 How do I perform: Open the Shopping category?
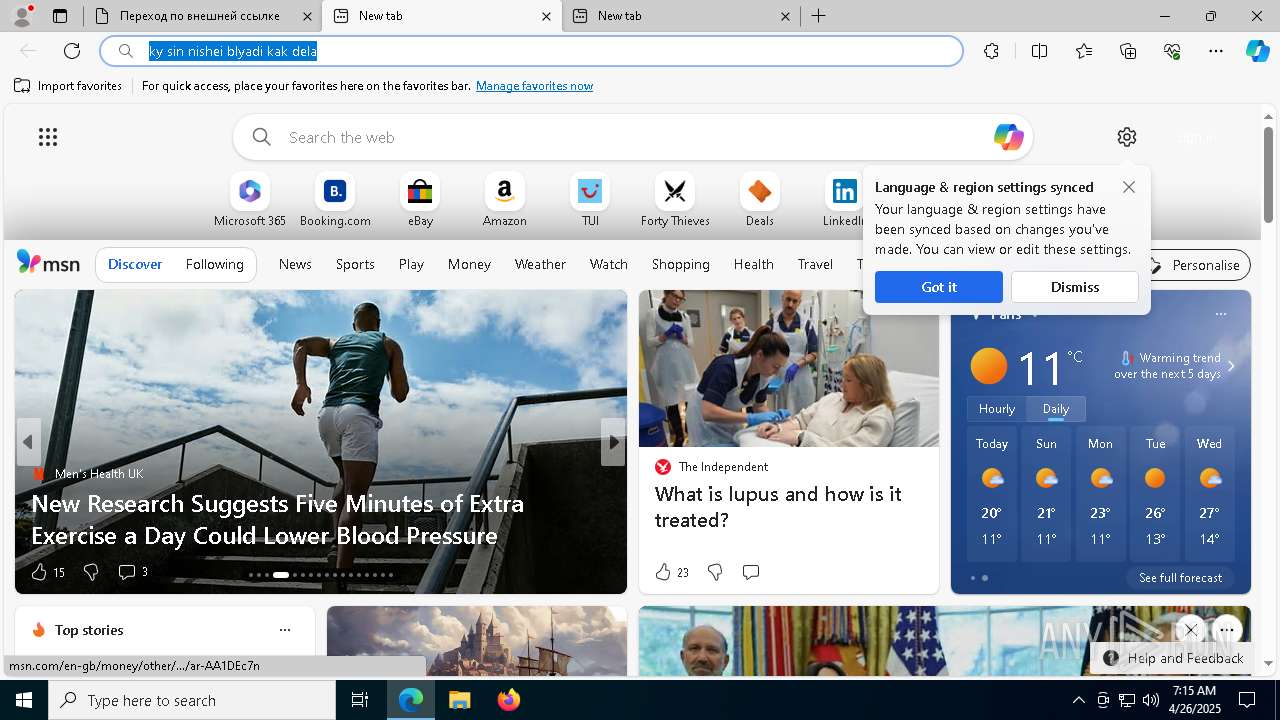680,264
